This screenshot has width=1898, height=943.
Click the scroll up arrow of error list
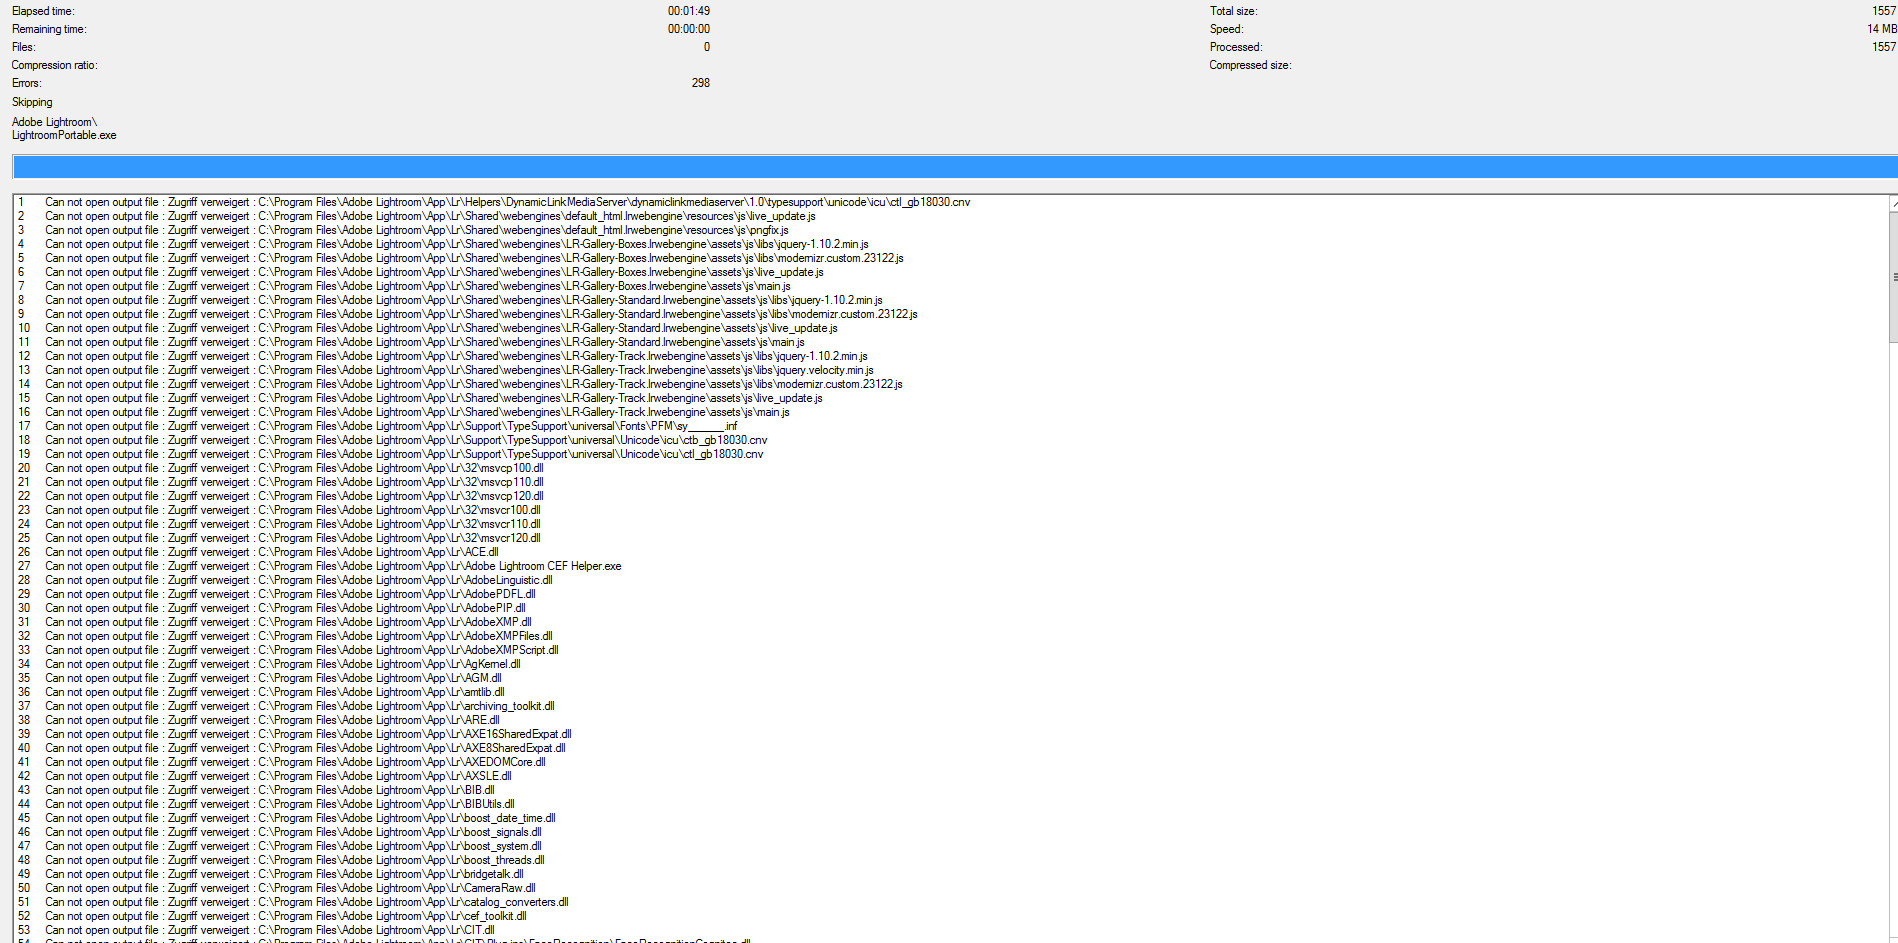click(x=1893, y=203)
